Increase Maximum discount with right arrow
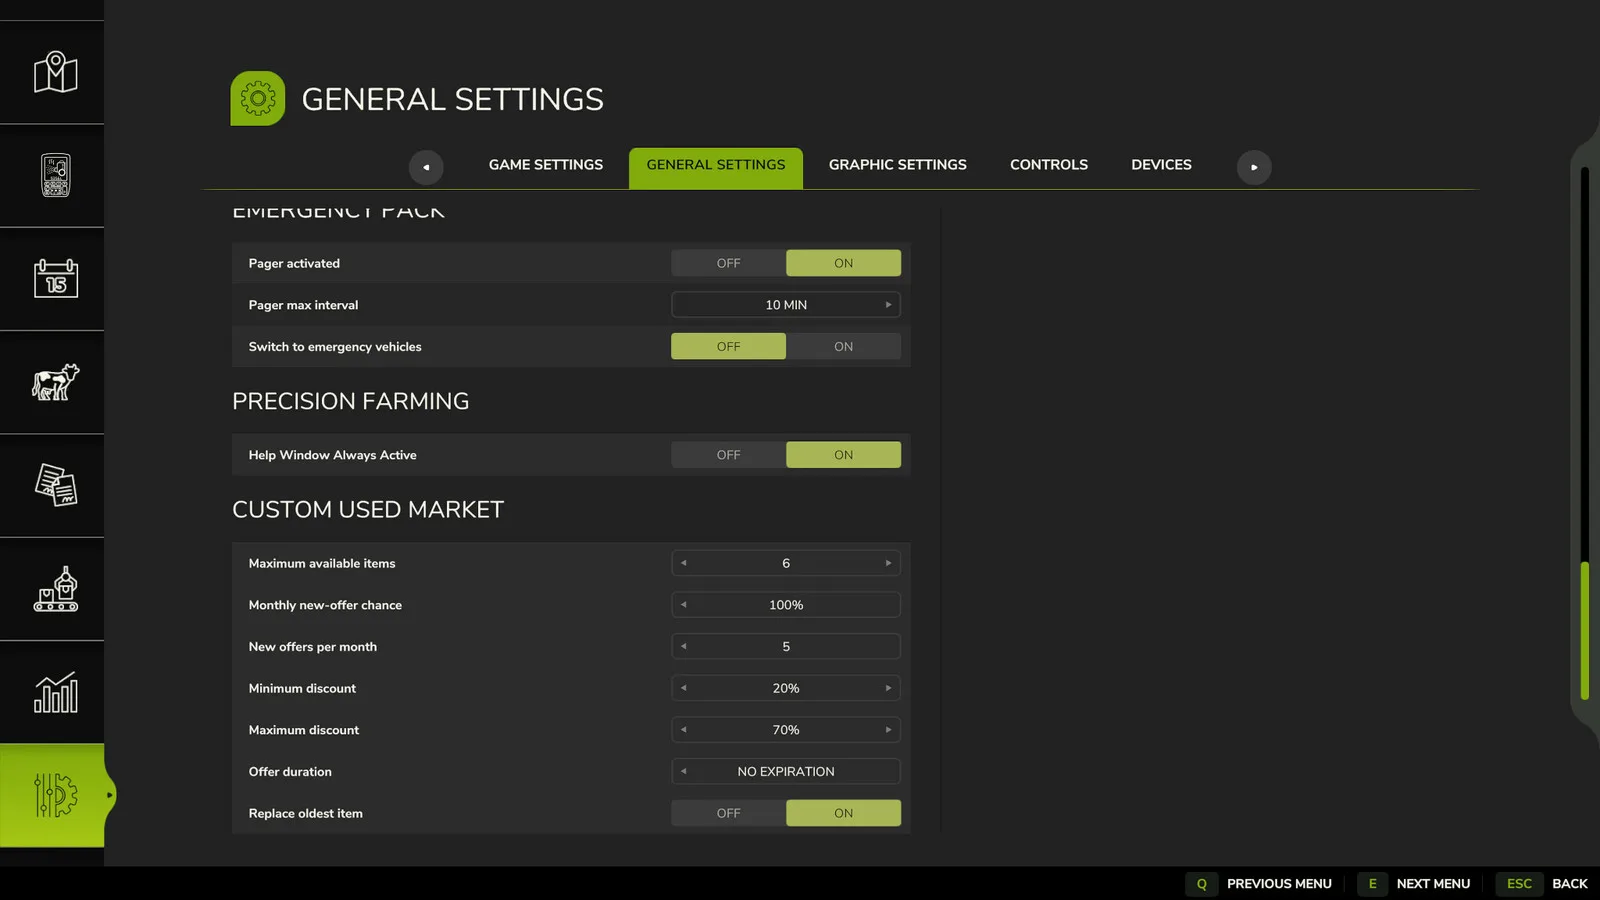This screenshot has height=900, width=1600. [x=888, y=730]
